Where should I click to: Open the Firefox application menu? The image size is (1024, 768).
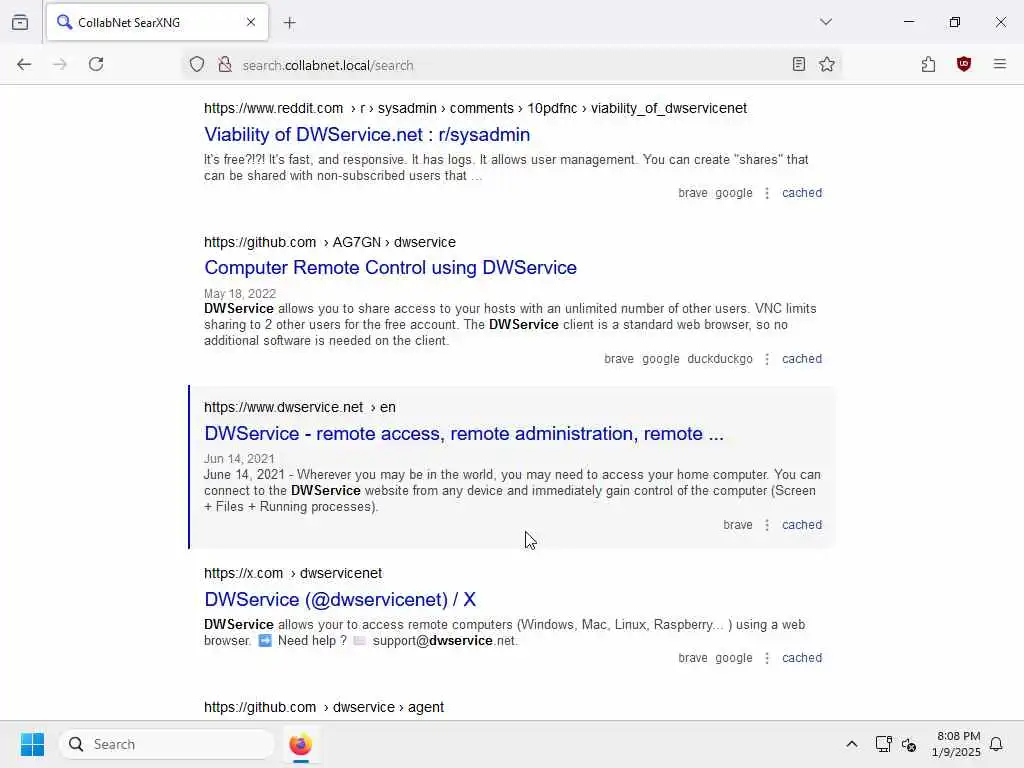[x=999, y=64]
